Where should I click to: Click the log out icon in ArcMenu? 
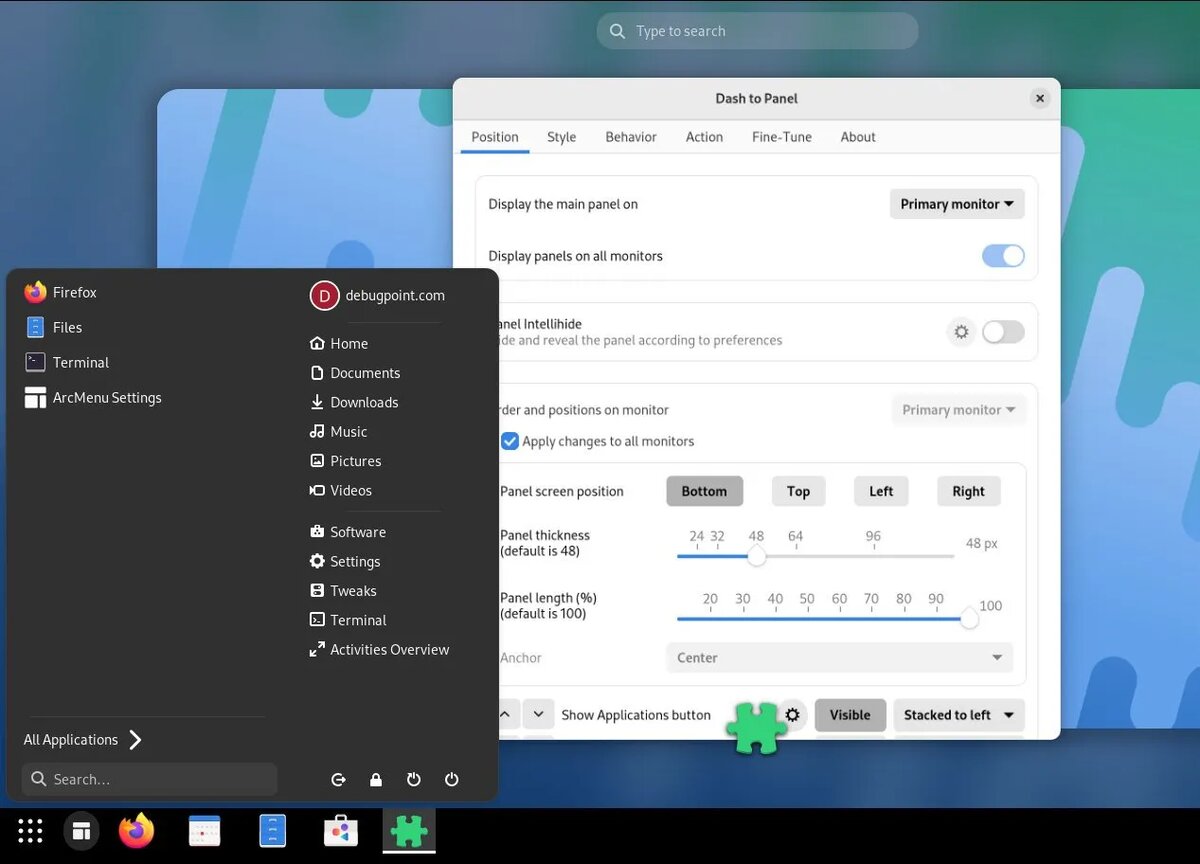point(338,779)
